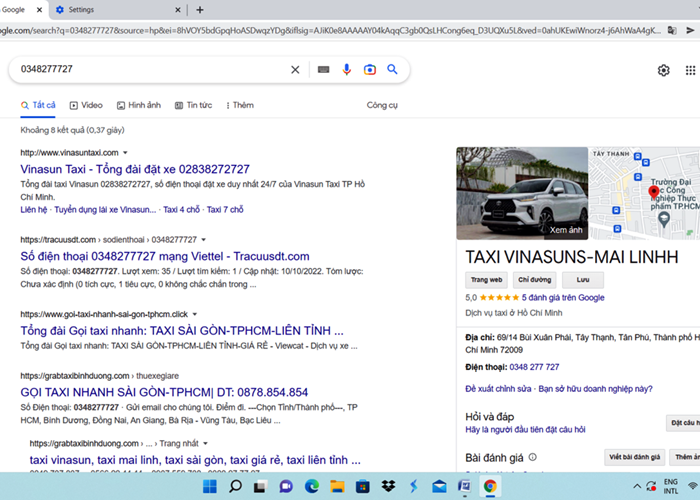Click Hãy là người đầu tiên đặt câu hỏi
The width and height of the screenshot is (700, 500).
(525, 429)
